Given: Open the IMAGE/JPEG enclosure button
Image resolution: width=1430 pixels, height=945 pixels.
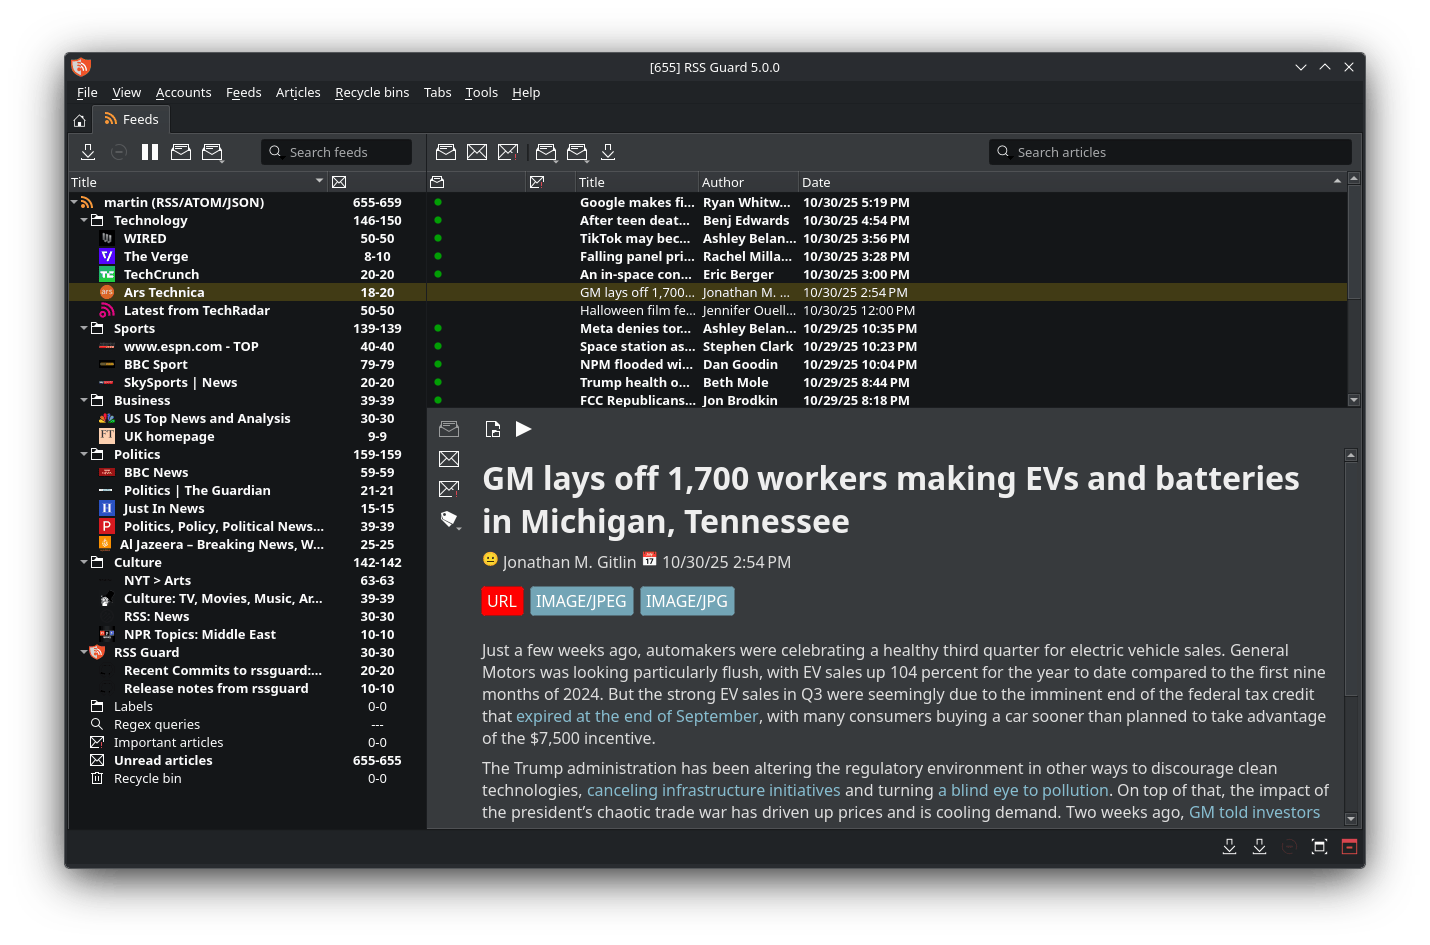Looking at the screenshot, I should [x=581, y=601].
